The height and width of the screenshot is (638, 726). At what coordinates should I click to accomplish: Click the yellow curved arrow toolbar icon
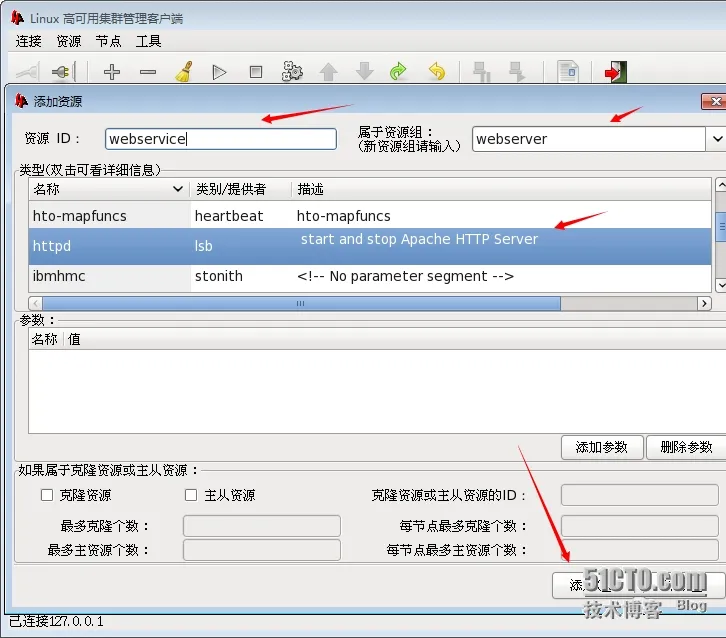tap(437, 72)
